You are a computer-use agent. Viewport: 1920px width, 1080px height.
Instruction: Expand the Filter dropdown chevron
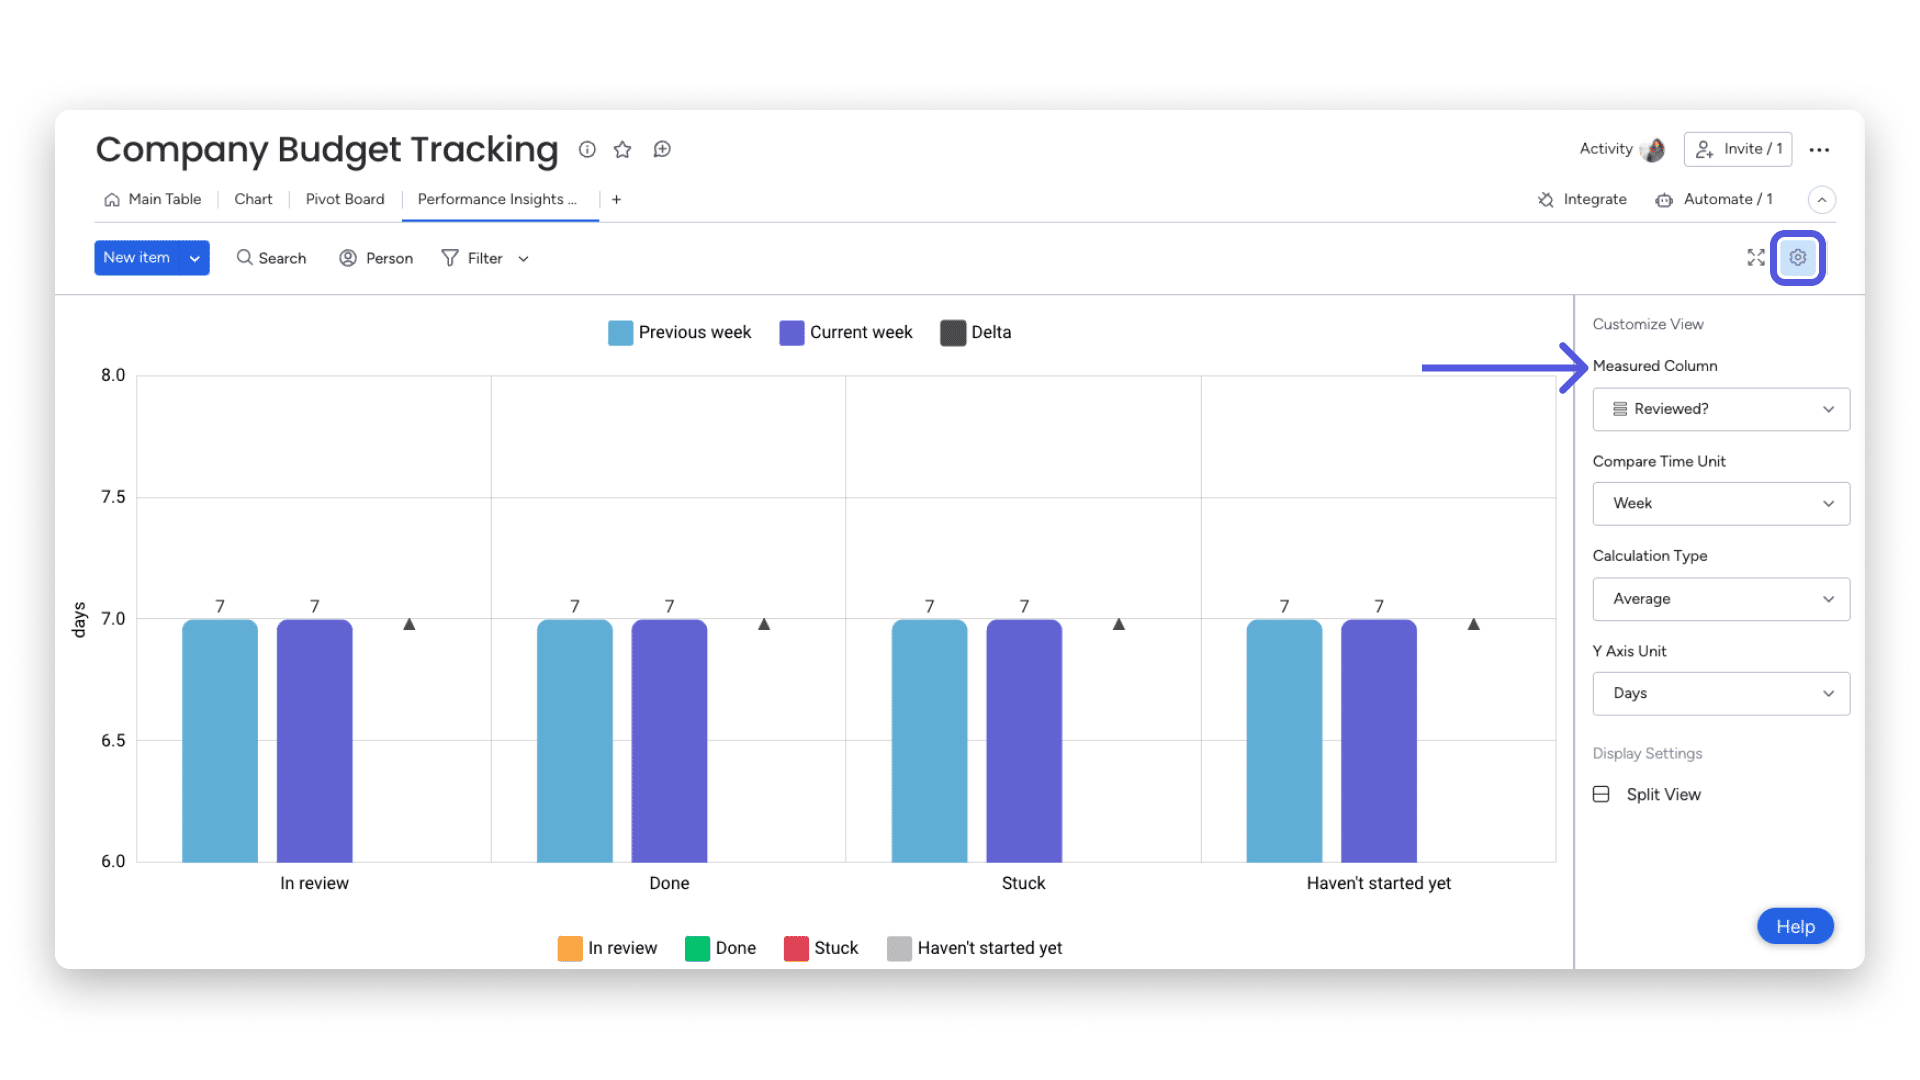(x=523, y=258)
